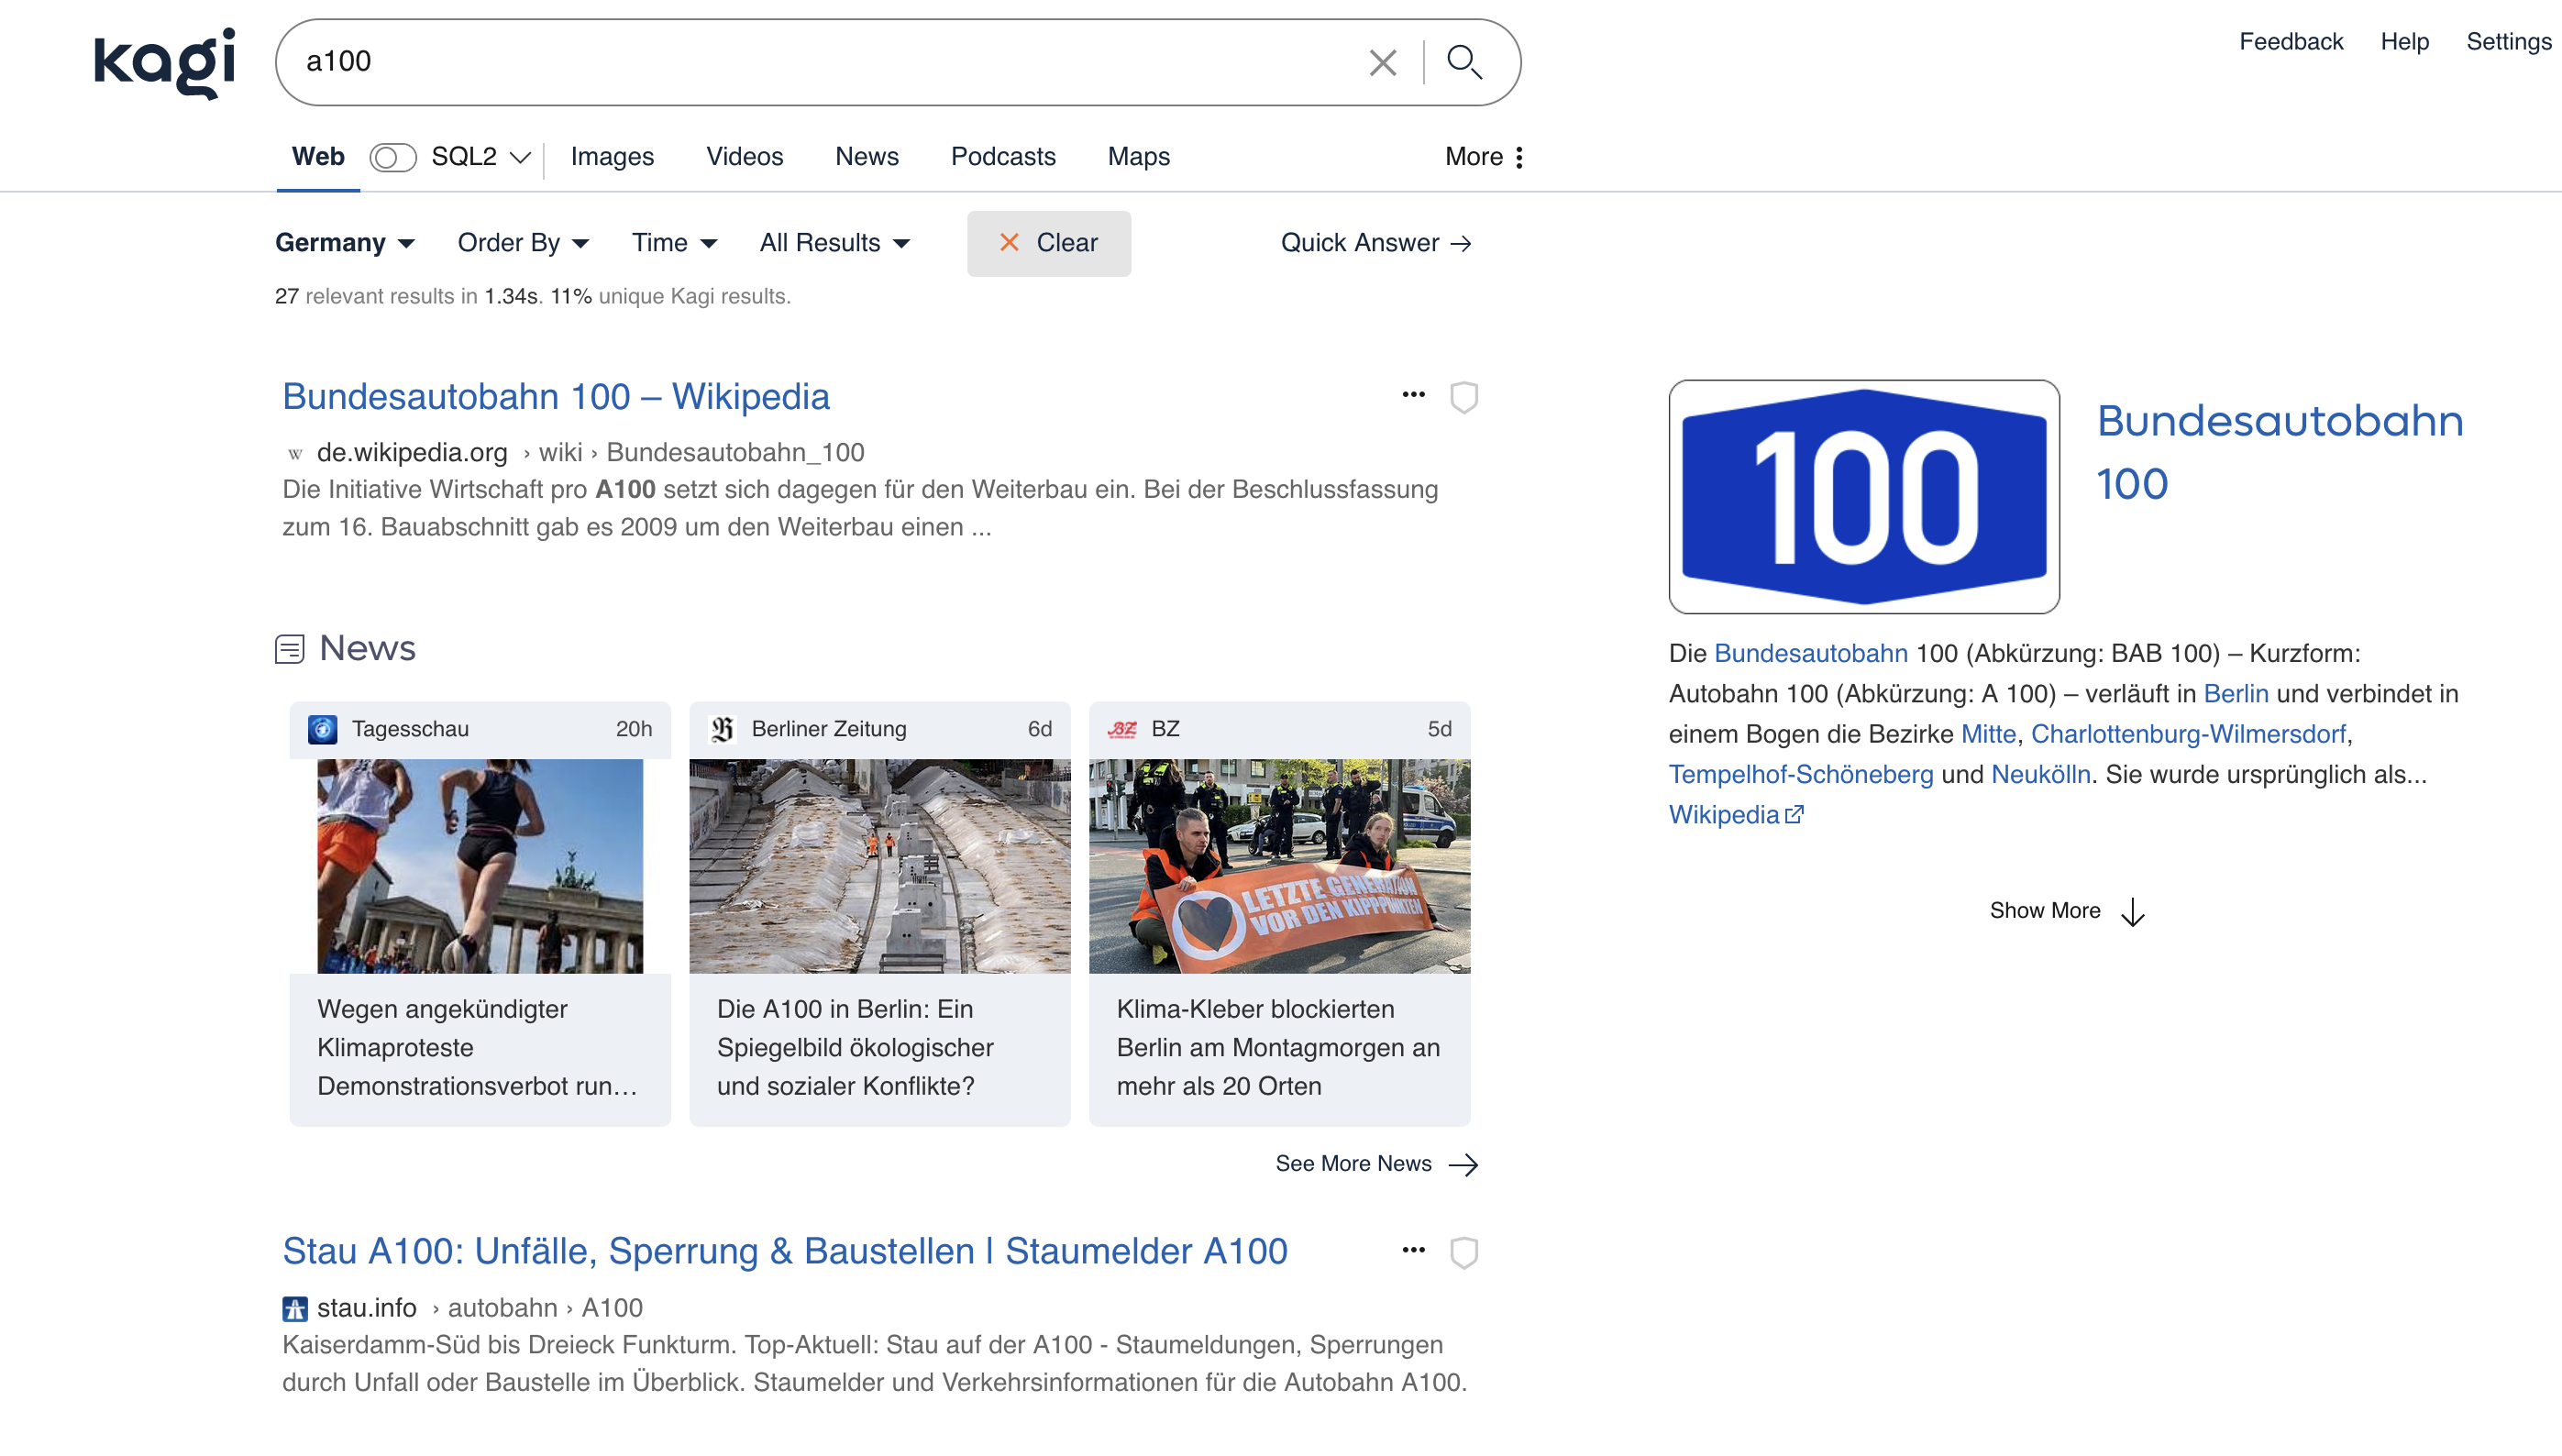Click shield icon beside Staumelder result
2562x1456 pixels.
(1463, 1252)
